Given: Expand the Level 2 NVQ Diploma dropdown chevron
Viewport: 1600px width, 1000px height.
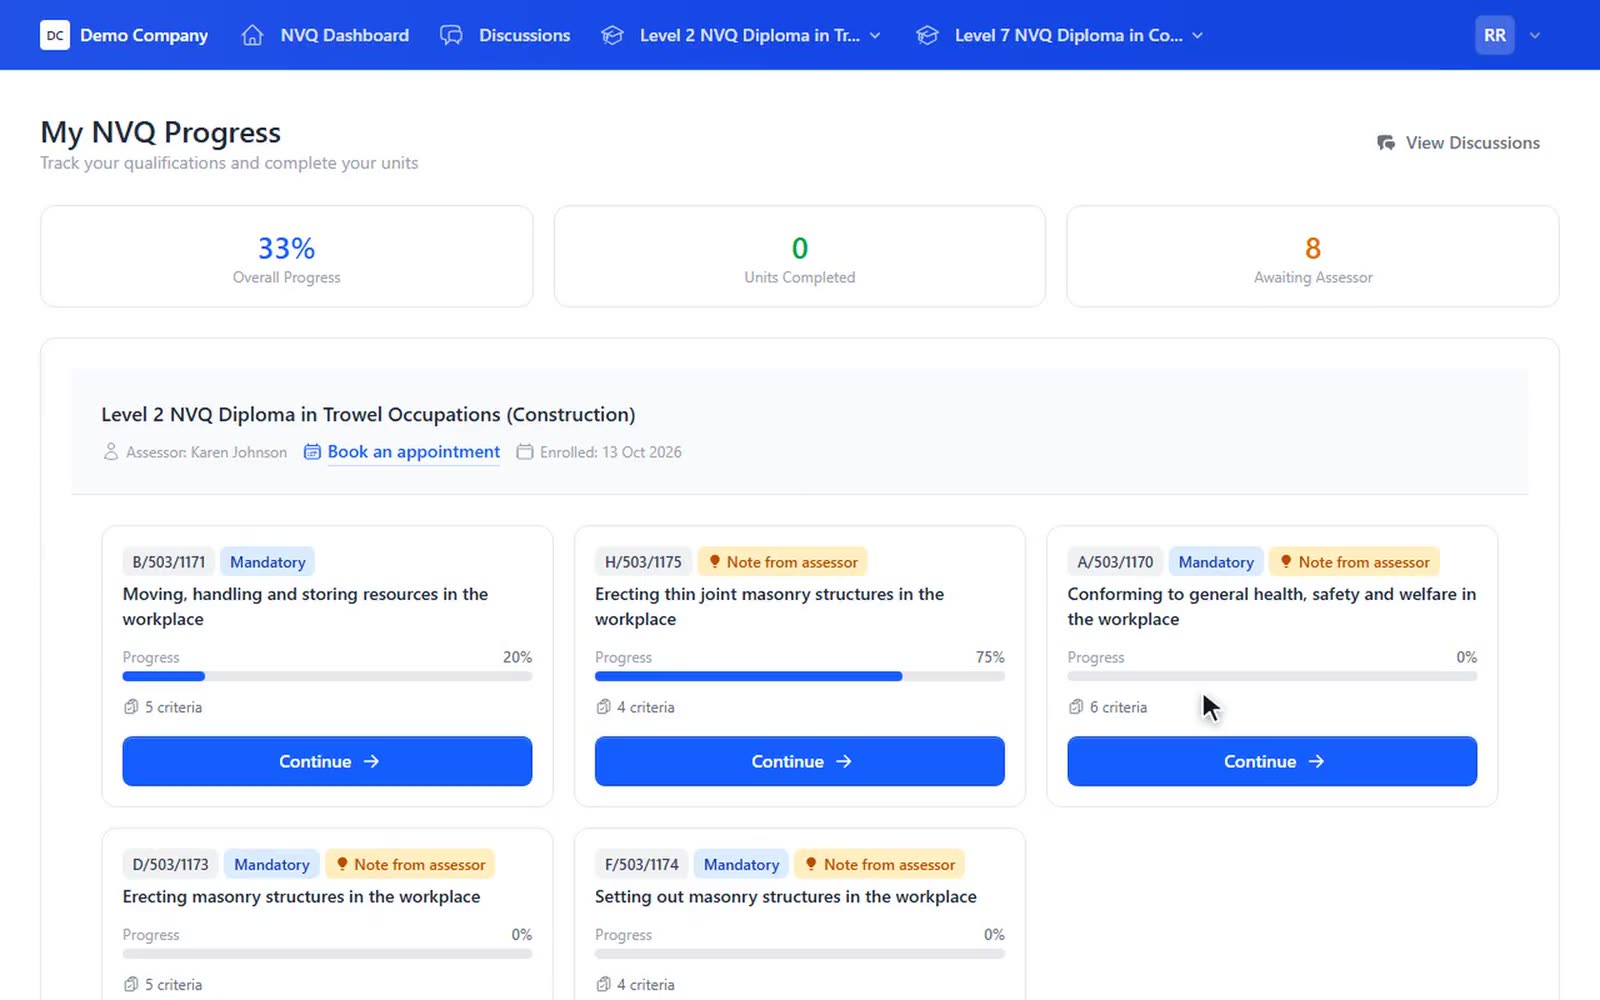Looking at the screenshot, I should tap(875, 35).
